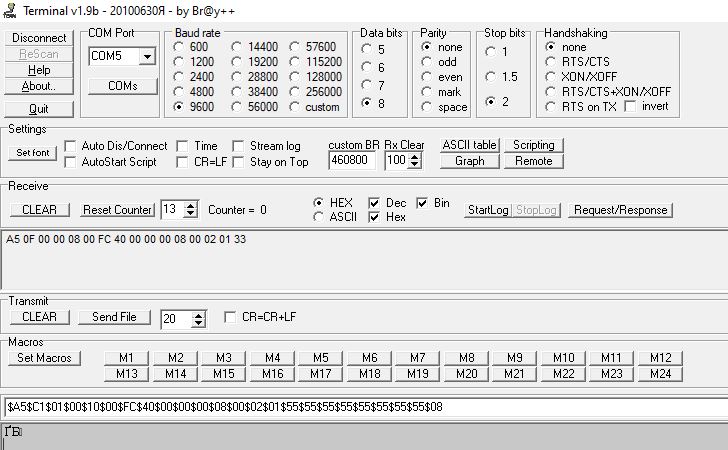Viewport: 728px width, 450px height.
Task: Open the Graph window
Action: click(469, 161)
